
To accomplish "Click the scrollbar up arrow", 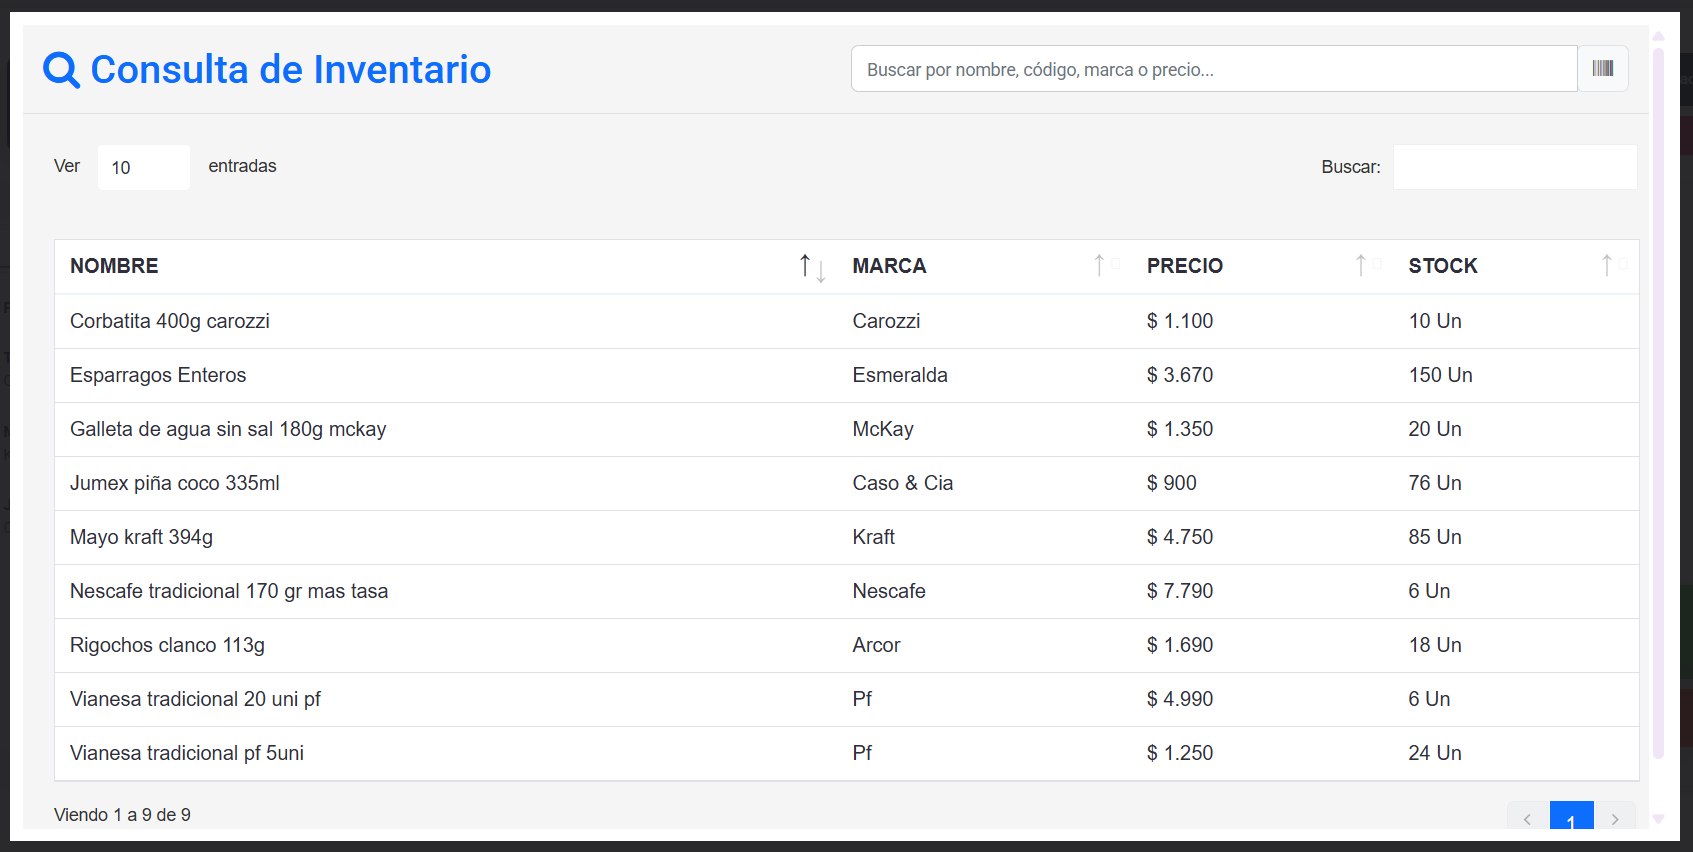I will pyautogui.click(x=1658, y=36).
